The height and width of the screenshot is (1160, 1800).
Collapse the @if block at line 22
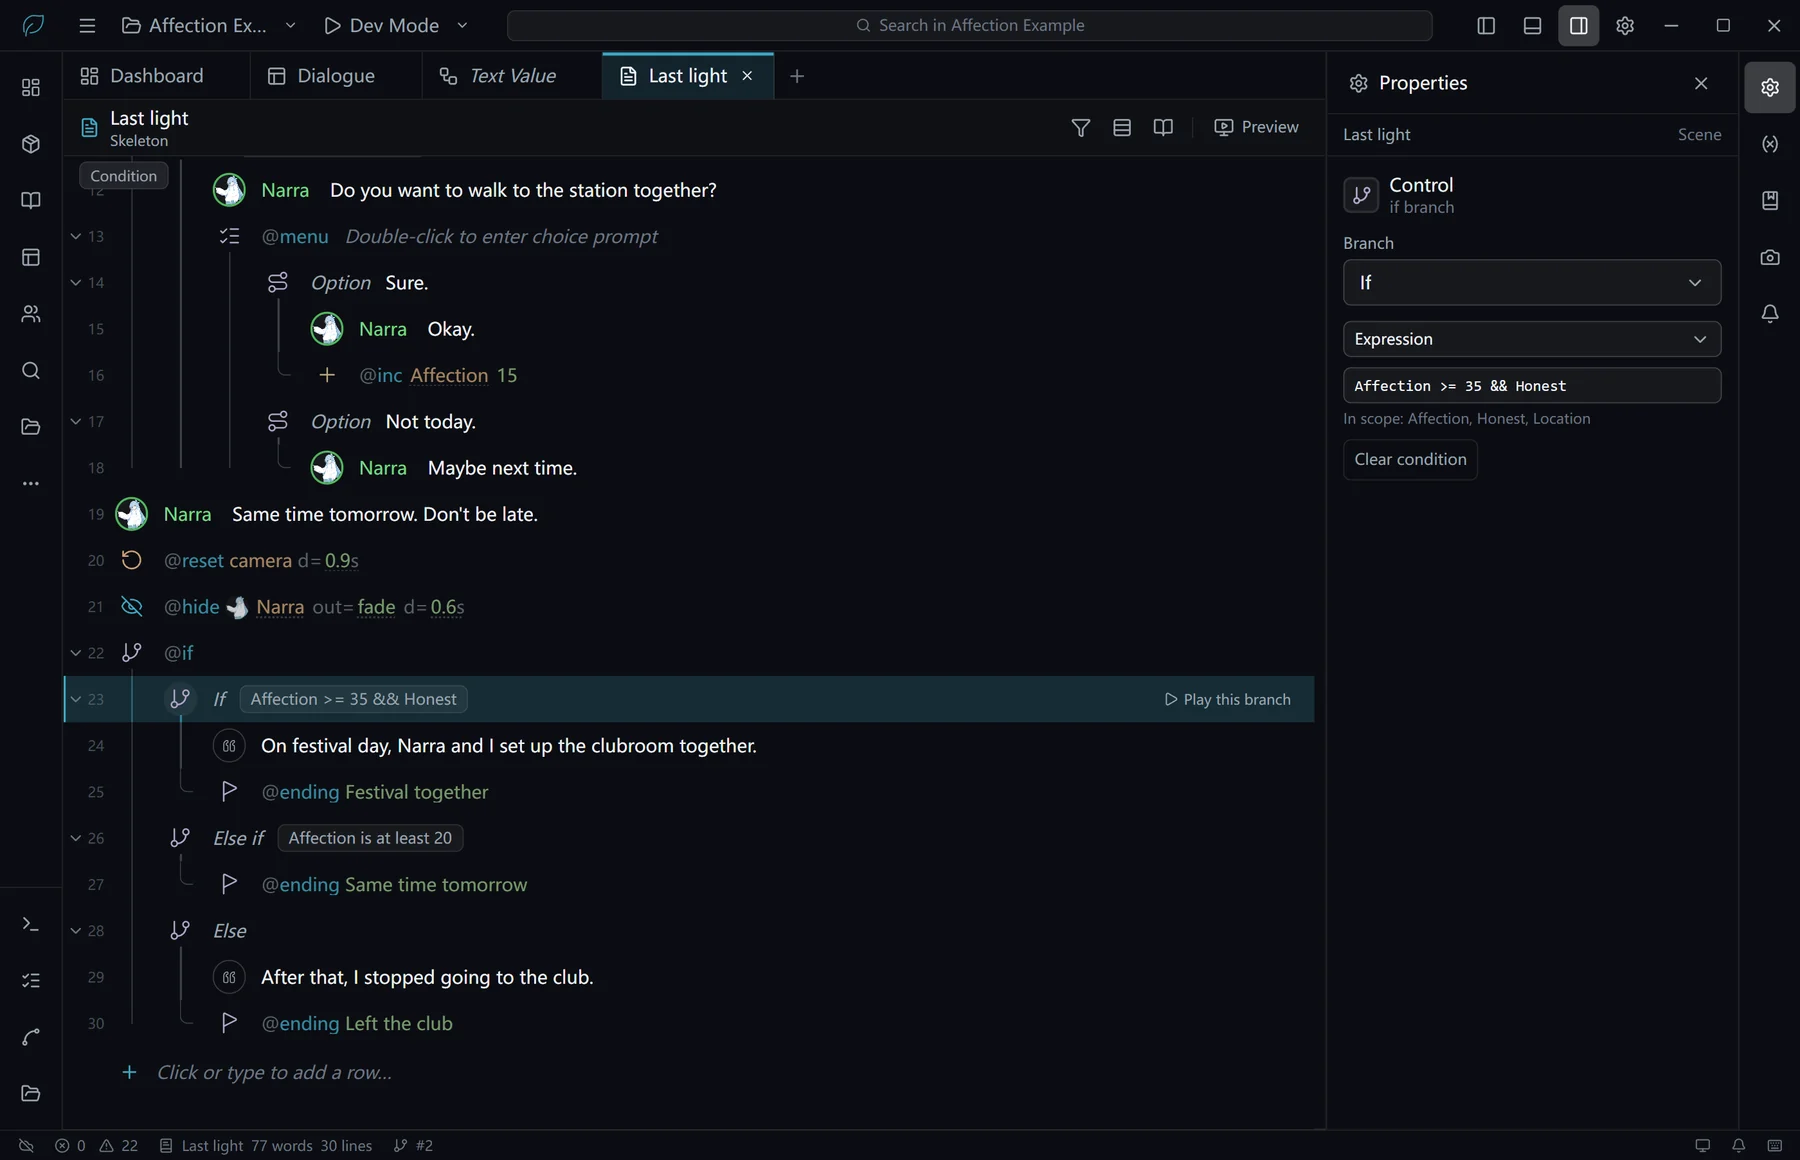click(x=76, y=653)
